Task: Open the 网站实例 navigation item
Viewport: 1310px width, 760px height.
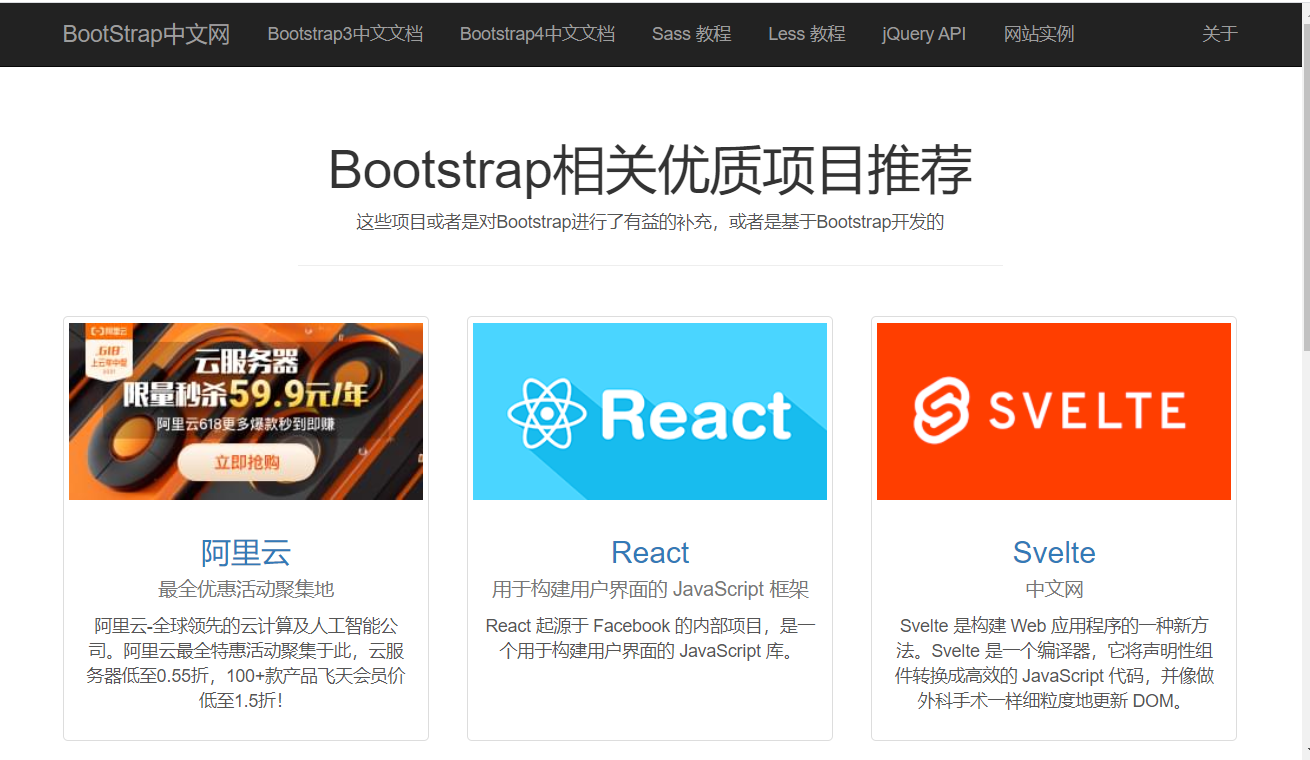Action: pyautogui.click(x=1038, y=33)
